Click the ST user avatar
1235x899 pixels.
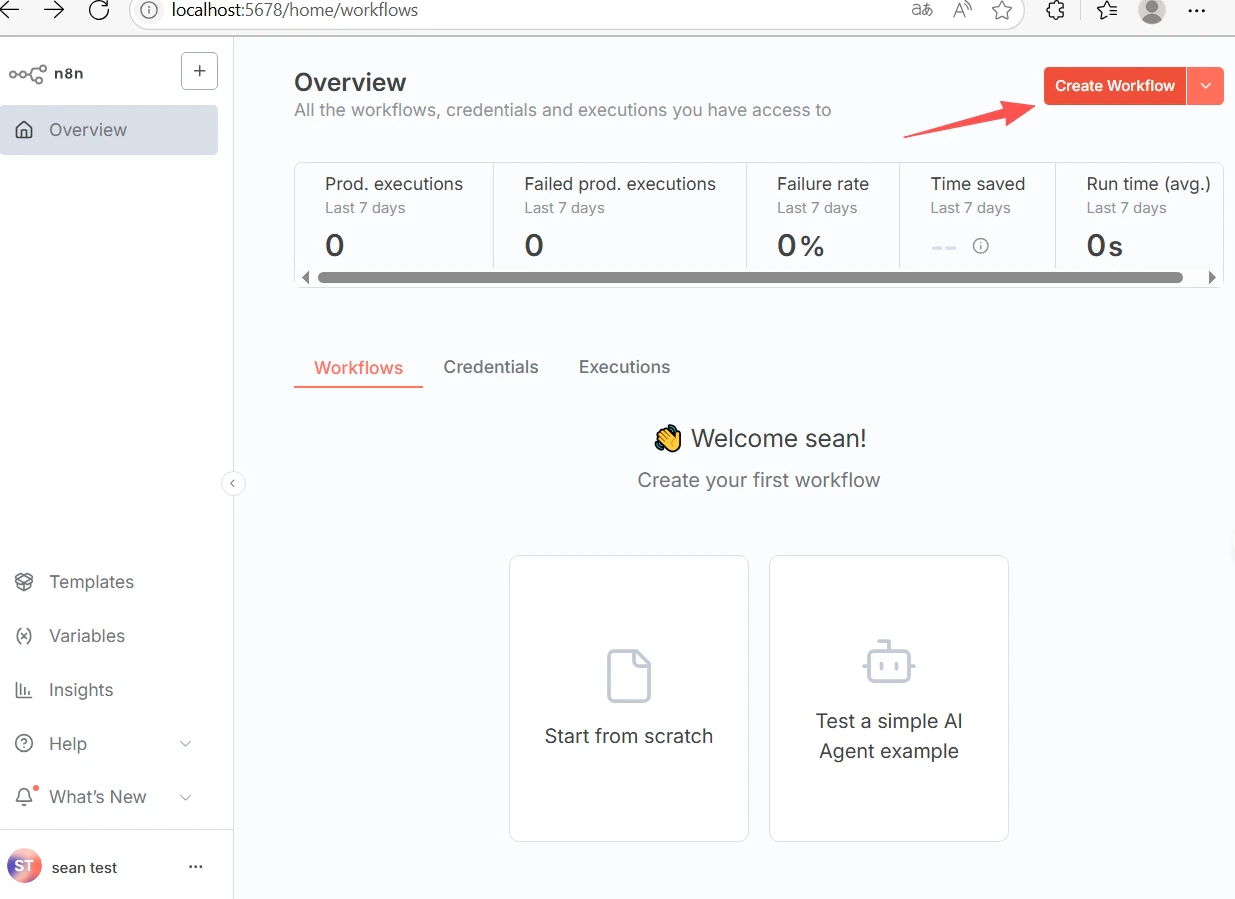pos(24,866)
